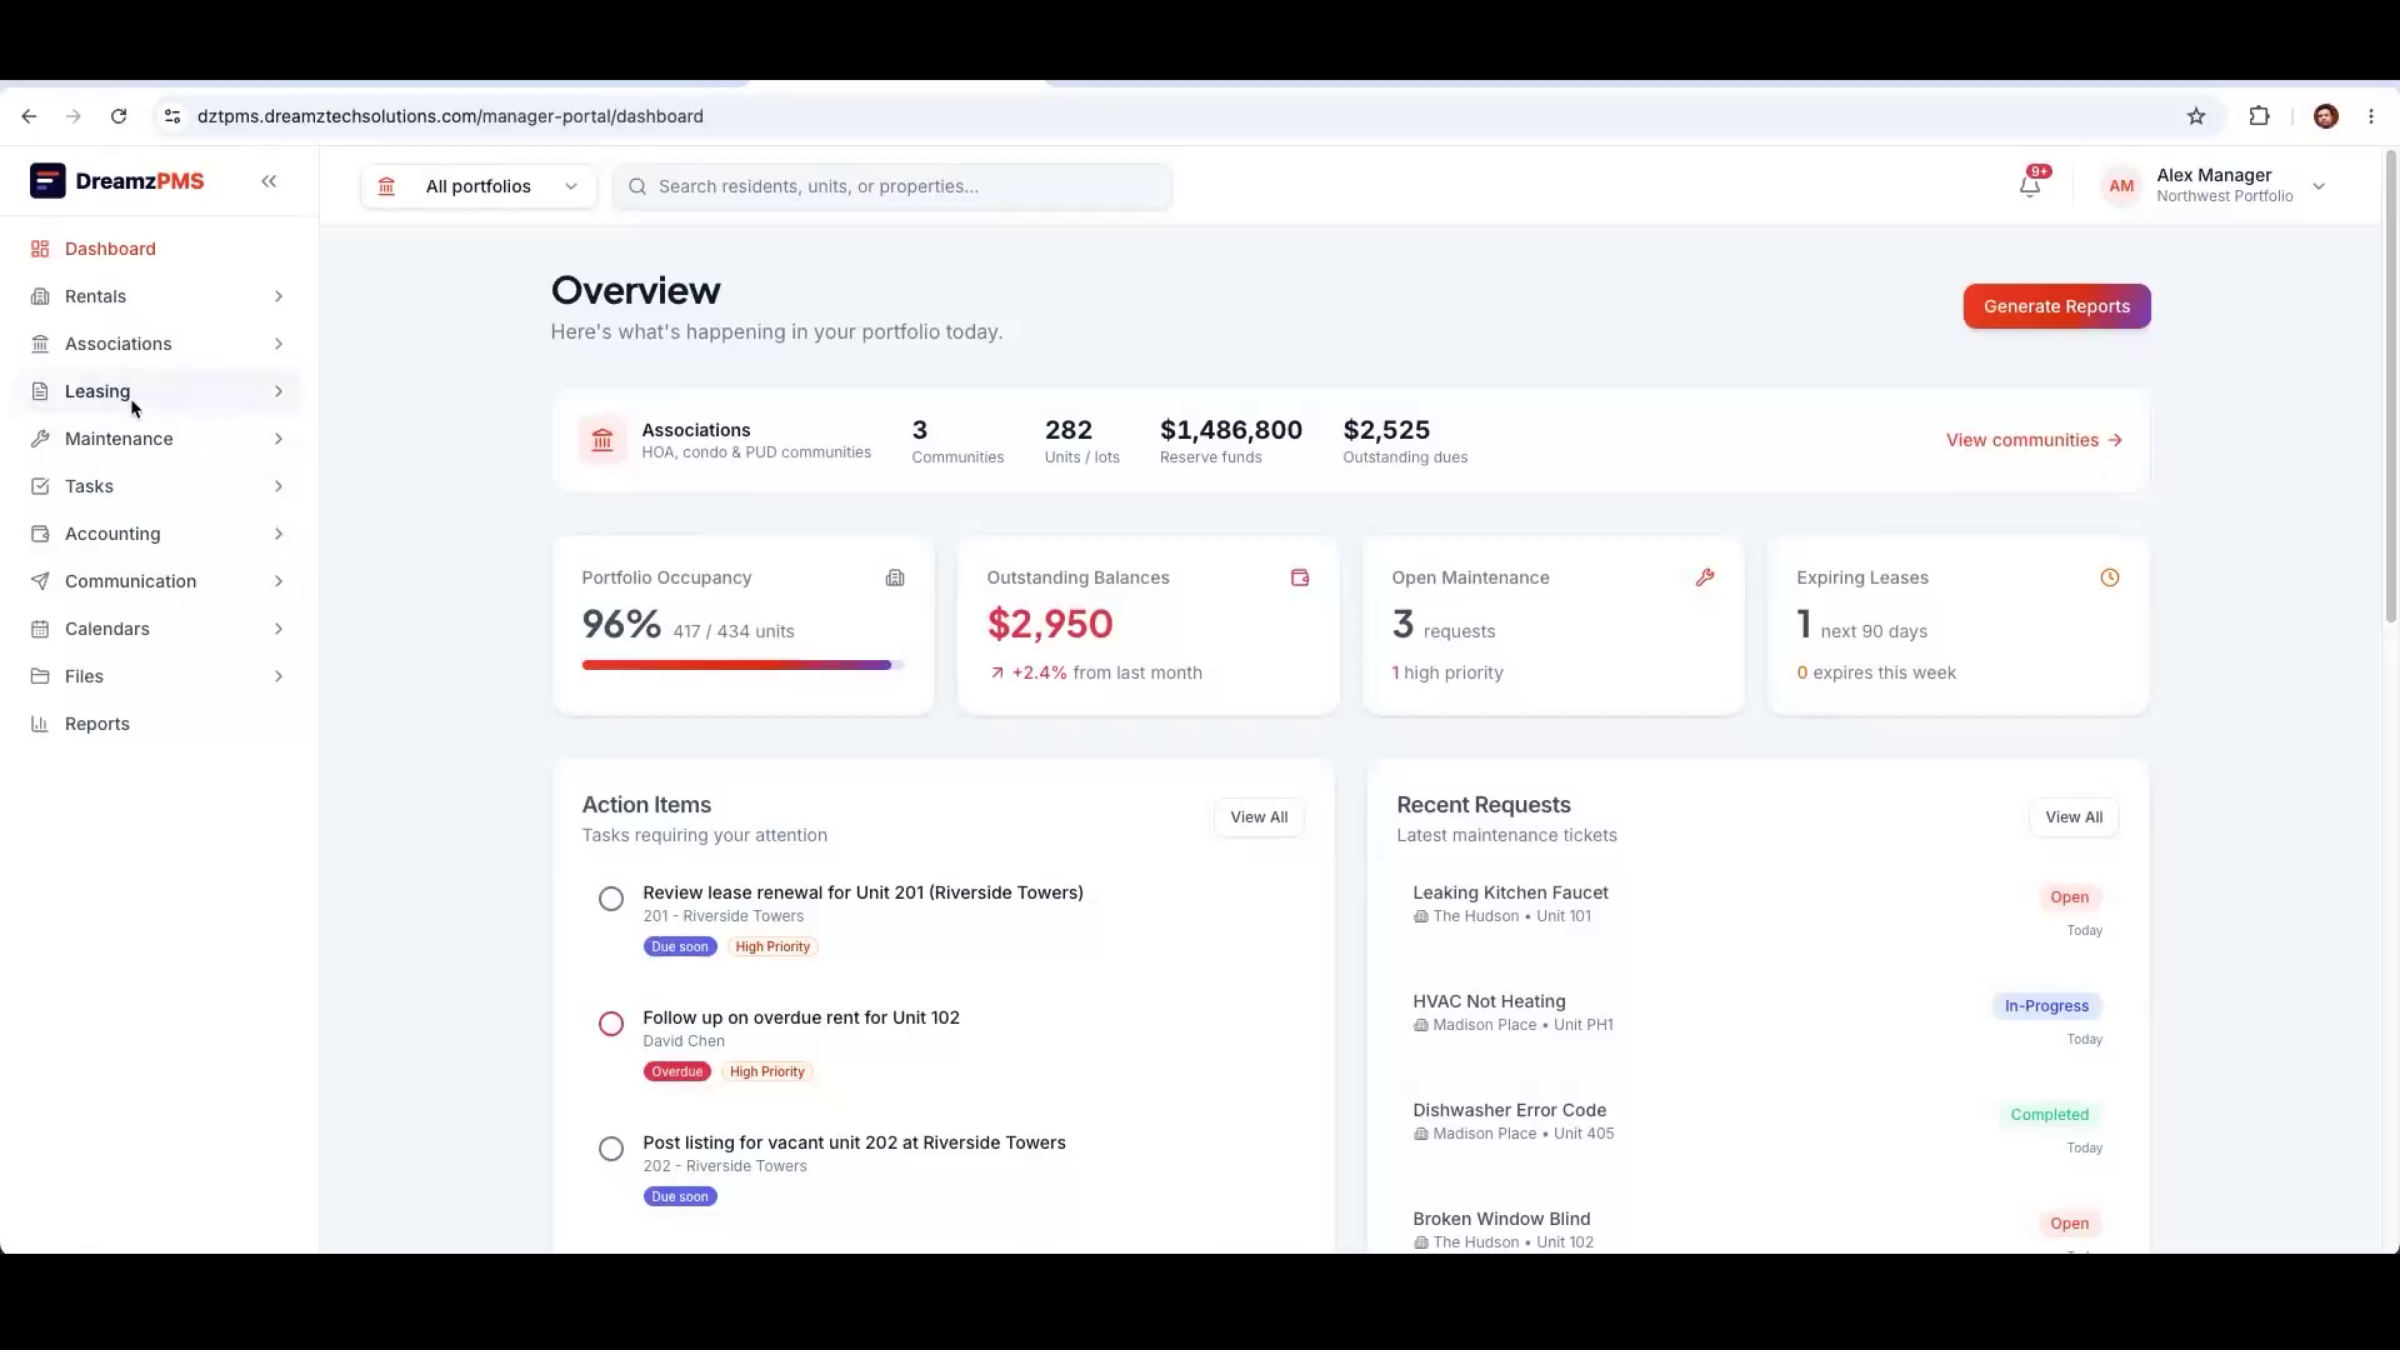Viewport: 2400px width, 1350px height.
Task: Open the Calendars menu item
Action: pyautogui.click(x=159, y=629)
